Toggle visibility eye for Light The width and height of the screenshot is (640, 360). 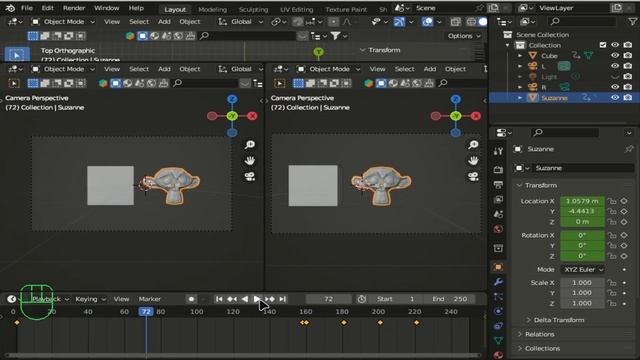[615, 76]
